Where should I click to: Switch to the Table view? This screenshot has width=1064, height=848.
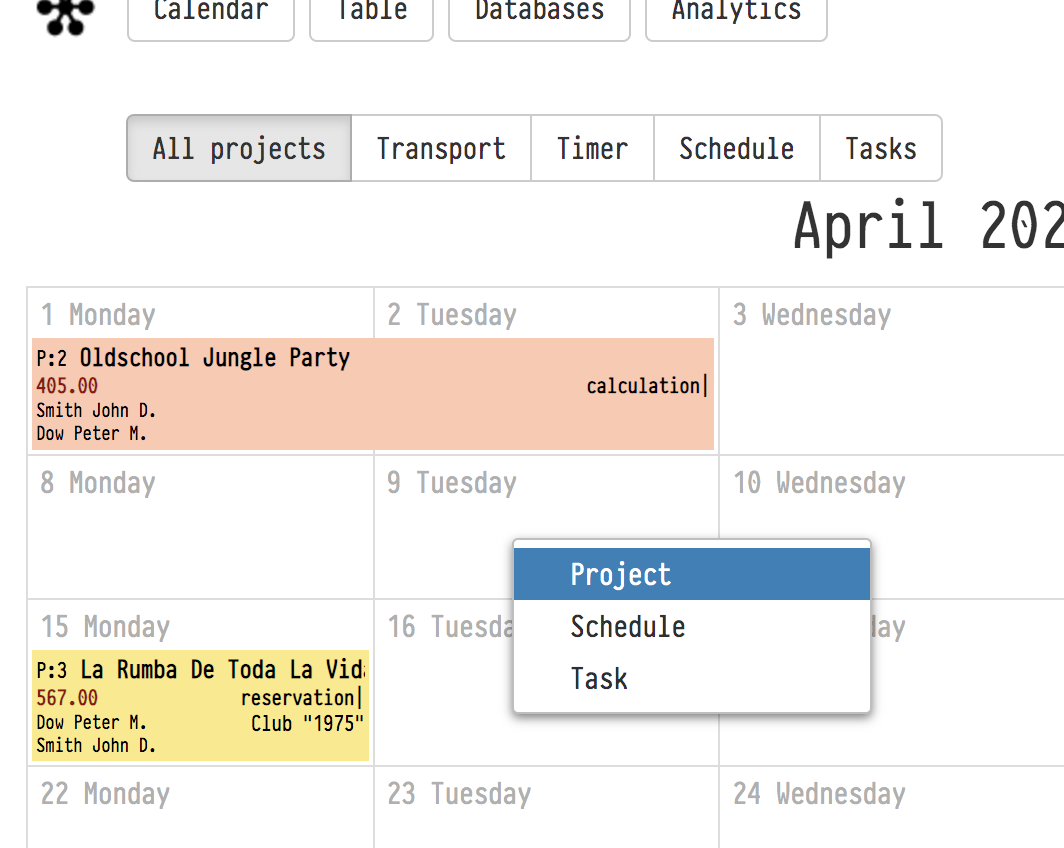371,14
